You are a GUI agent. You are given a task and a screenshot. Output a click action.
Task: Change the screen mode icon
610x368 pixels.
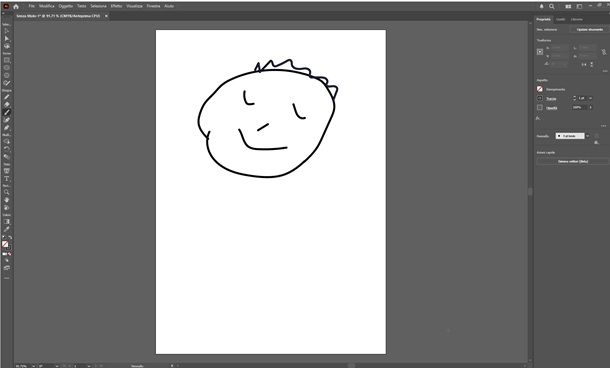point(7,268)
